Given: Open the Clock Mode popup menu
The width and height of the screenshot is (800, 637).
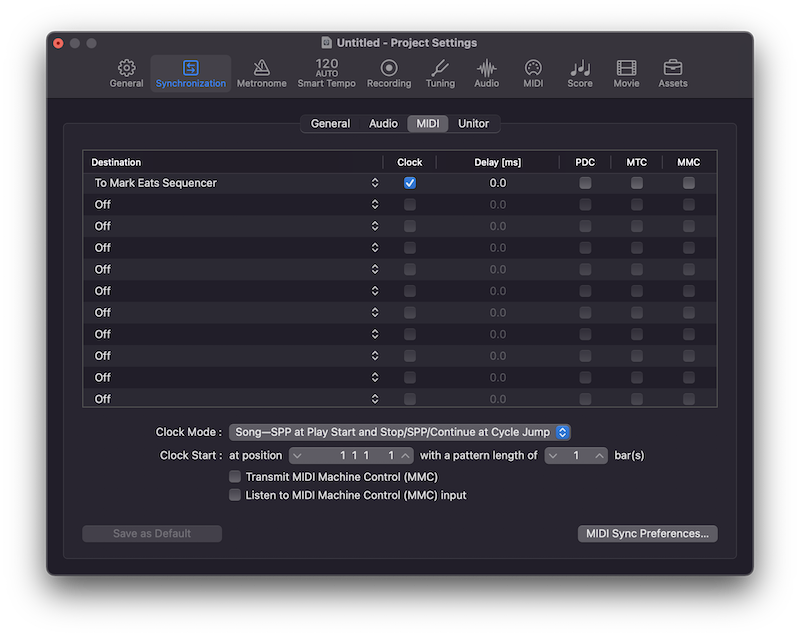Looking at the screenshot, I should pyautogui.click(x=399, y=432).
